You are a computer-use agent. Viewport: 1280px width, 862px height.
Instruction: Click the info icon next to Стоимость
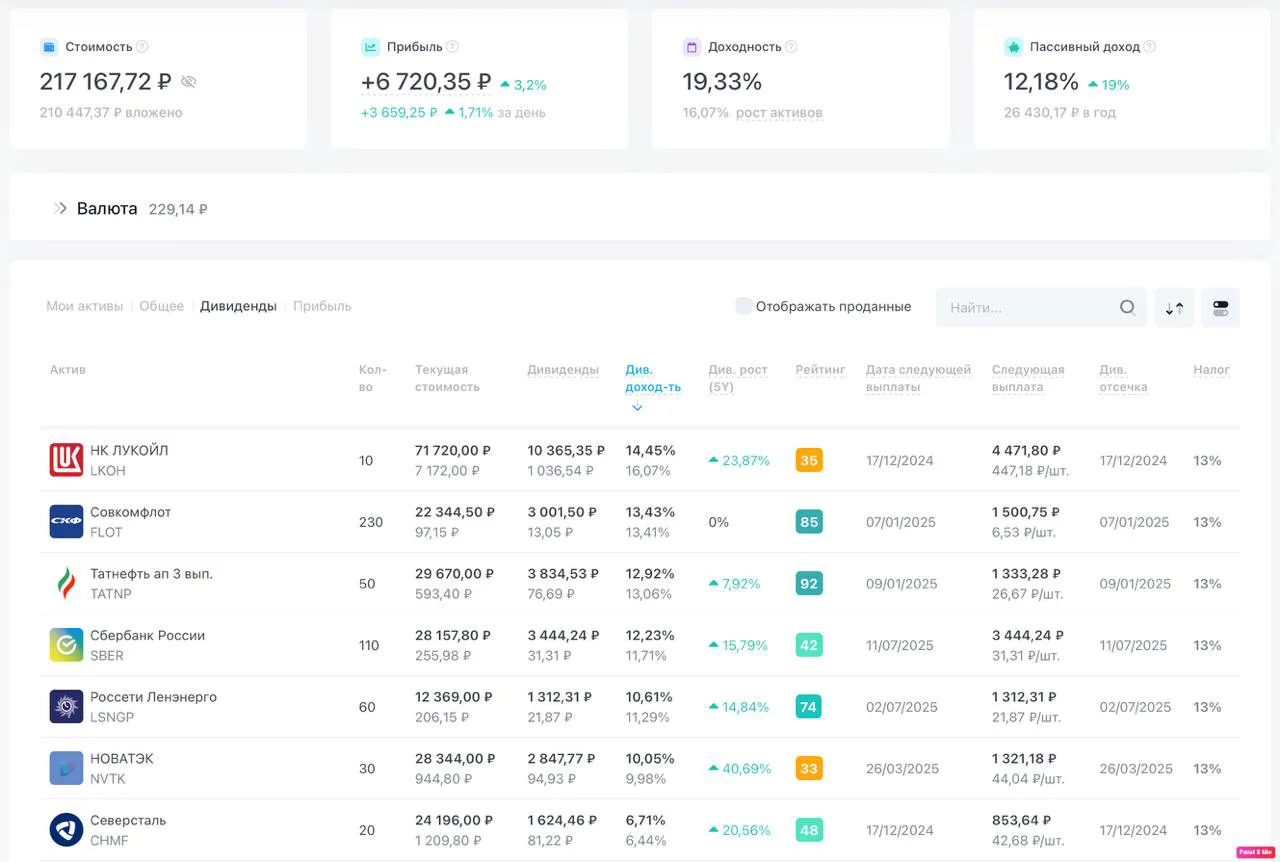tap(142, 47)
